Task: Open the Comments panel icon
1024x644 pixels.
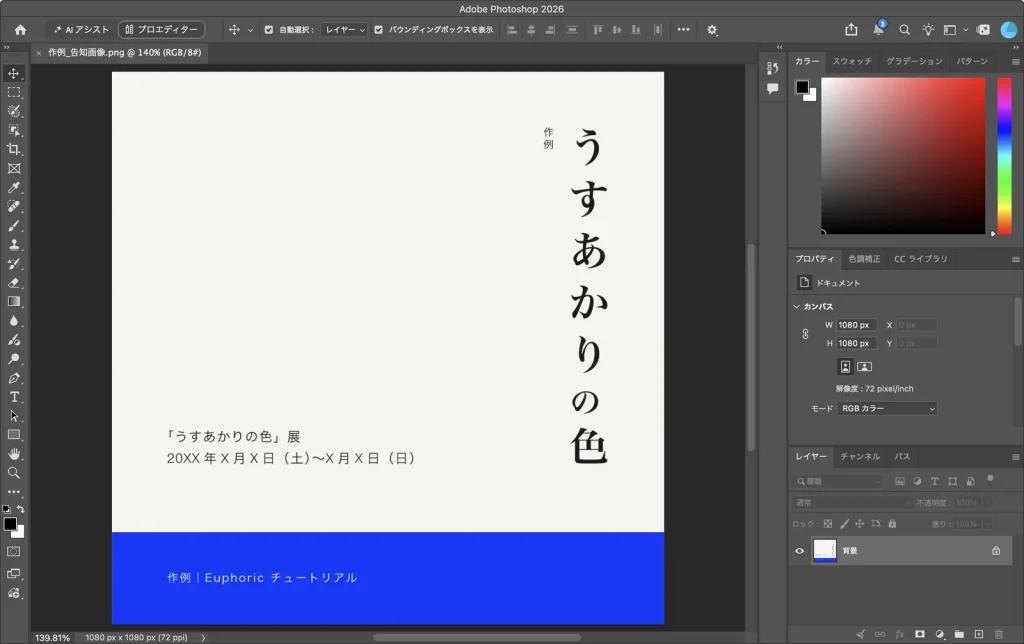Action: [773, 89]
